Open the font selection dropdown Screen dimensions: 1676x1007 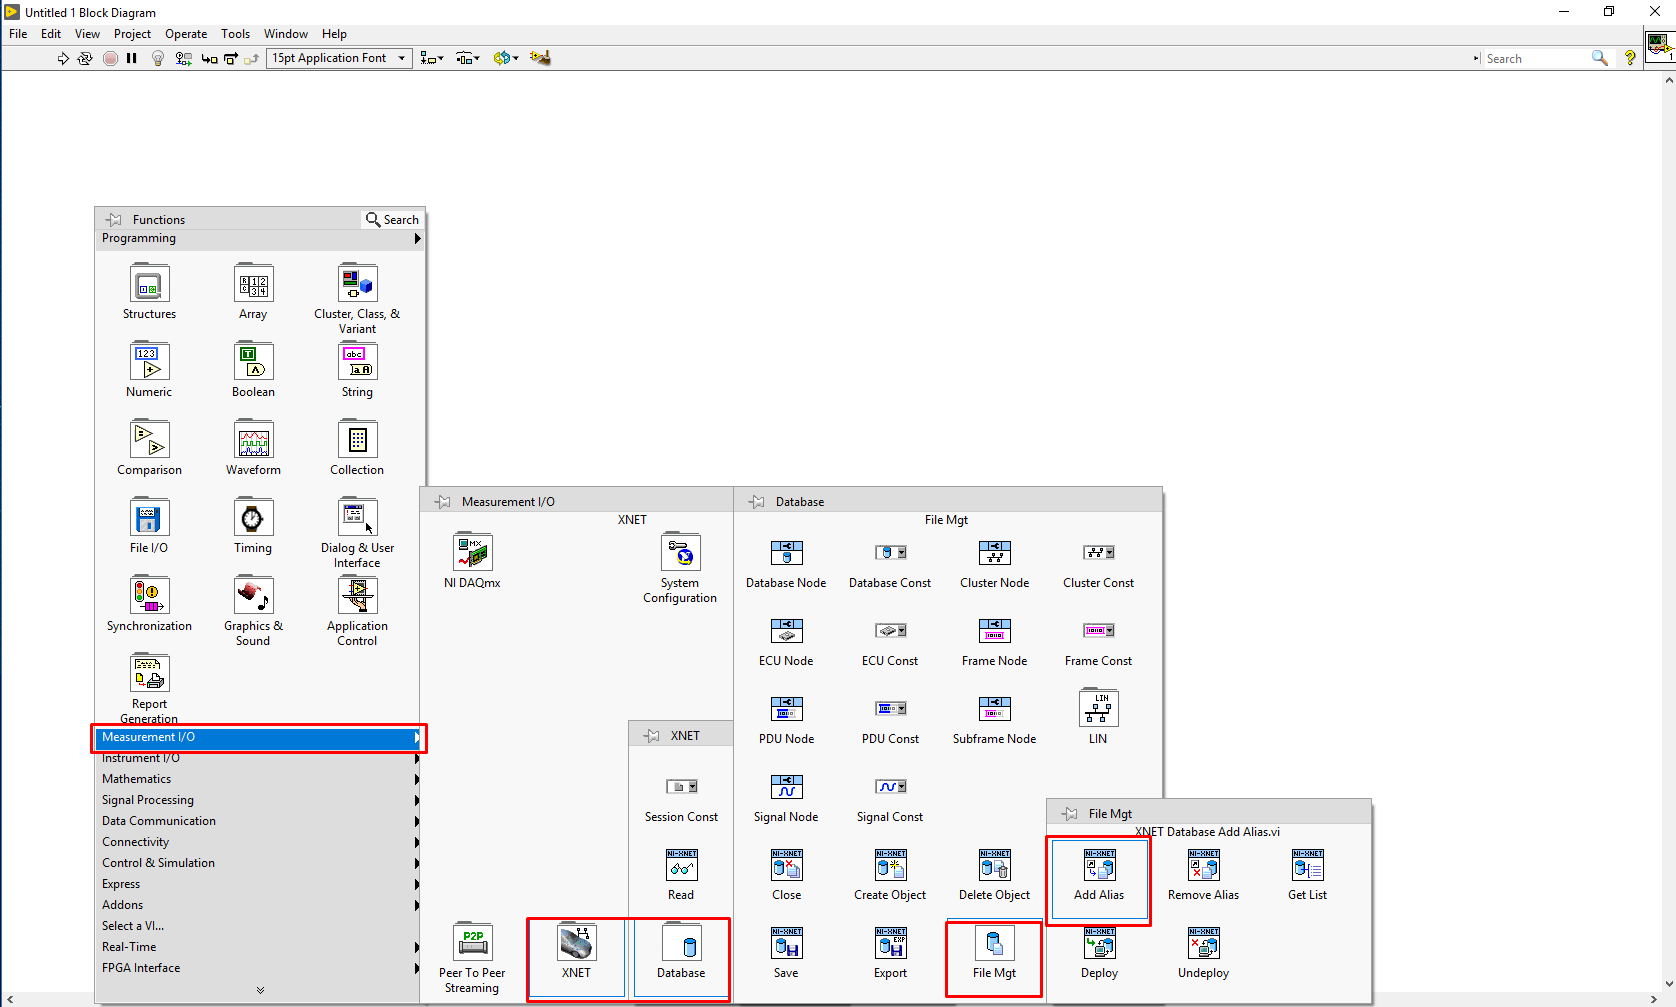[x=339, y=58]
